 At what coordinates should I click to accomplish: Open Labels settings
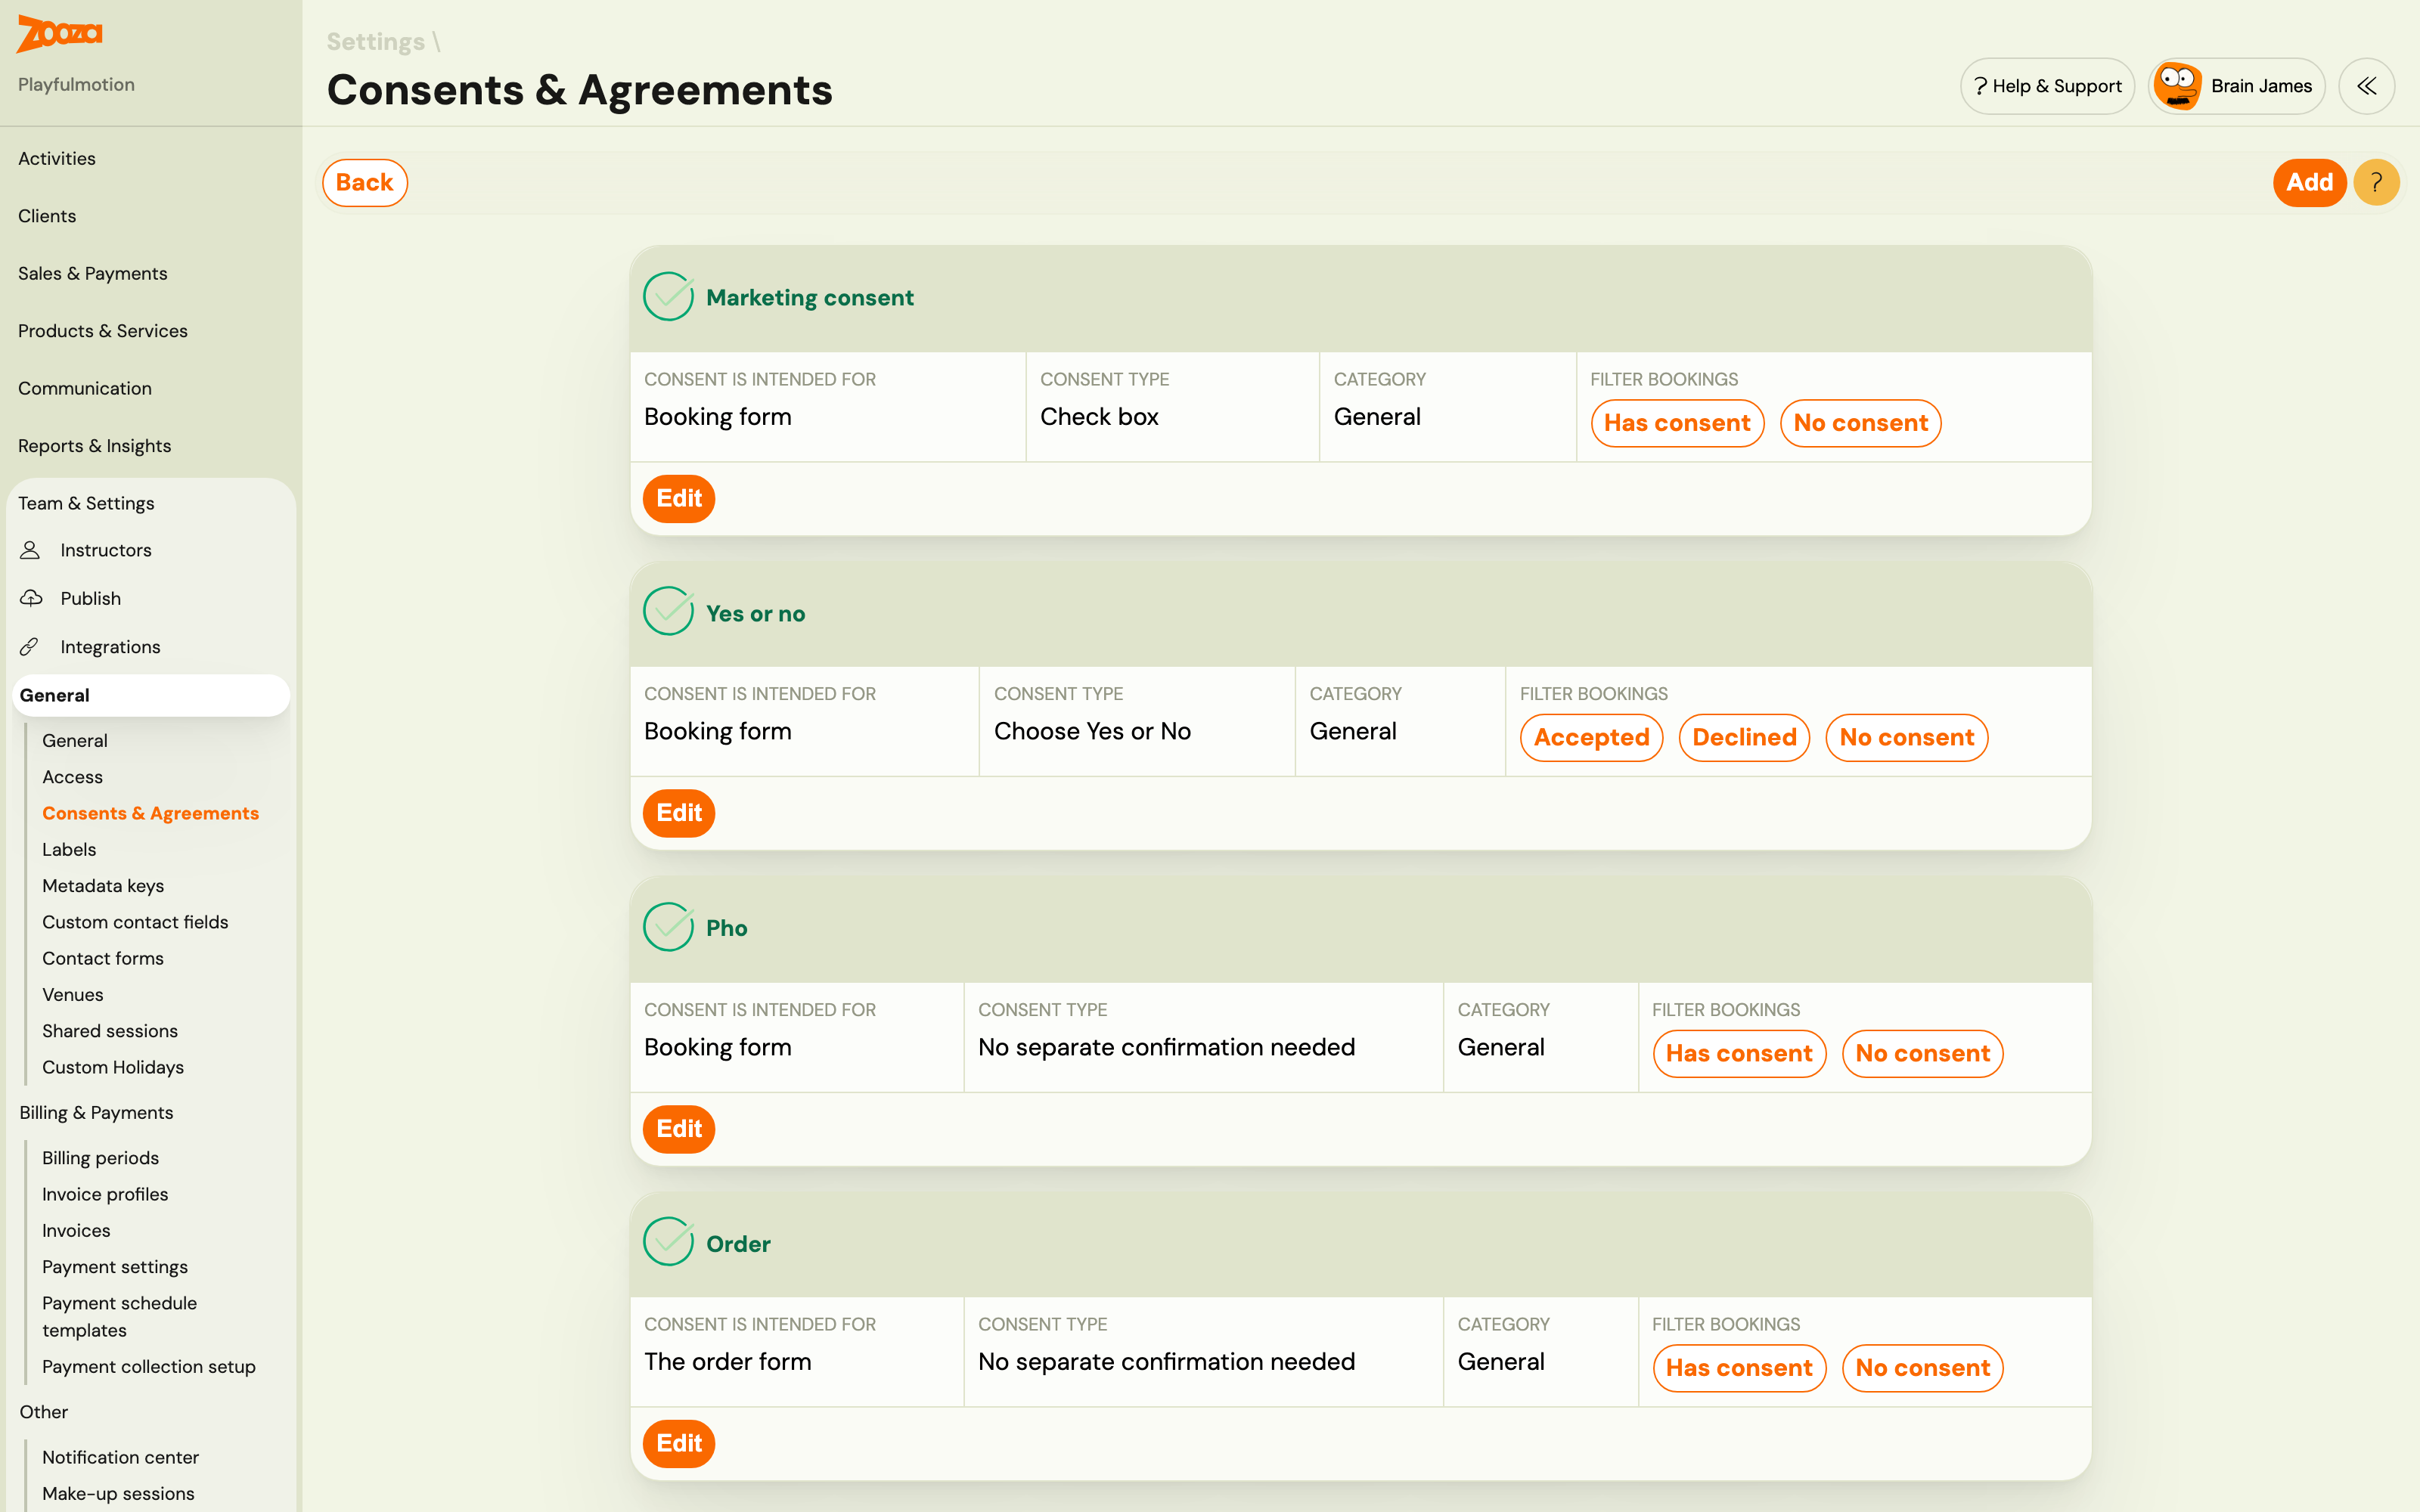pyautogui.click(x=69, y=850)
